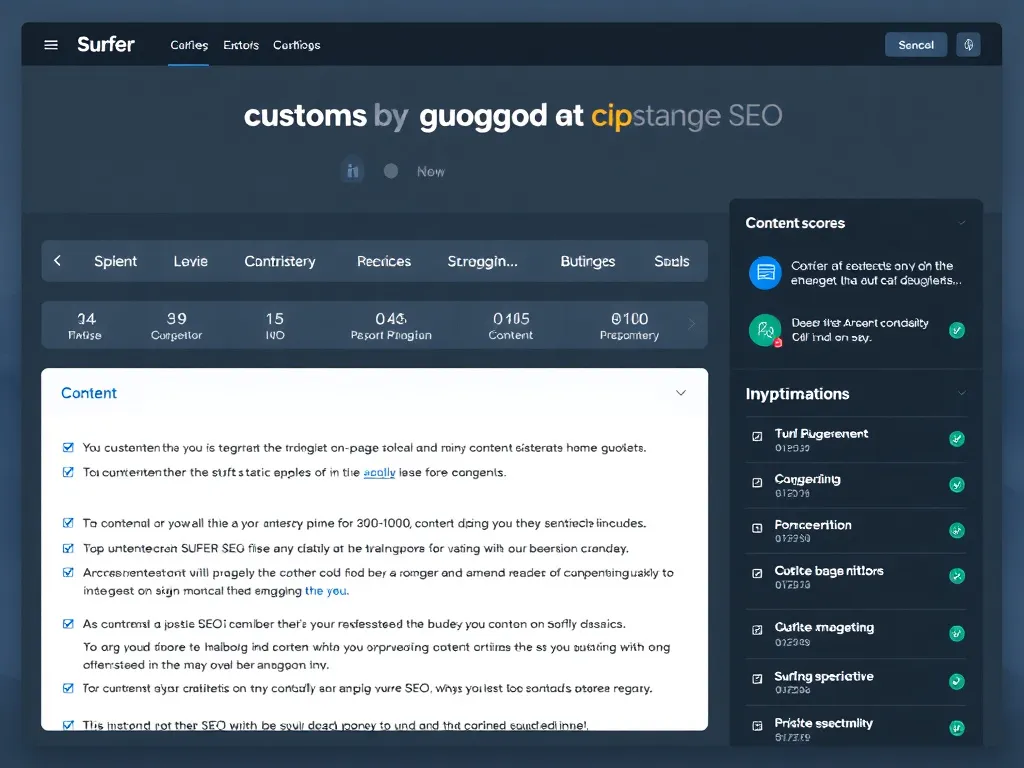Viewport: 1024px width, 768px height.
Task: Click the 39 Corgeitor stat
Action: [176, 326]
